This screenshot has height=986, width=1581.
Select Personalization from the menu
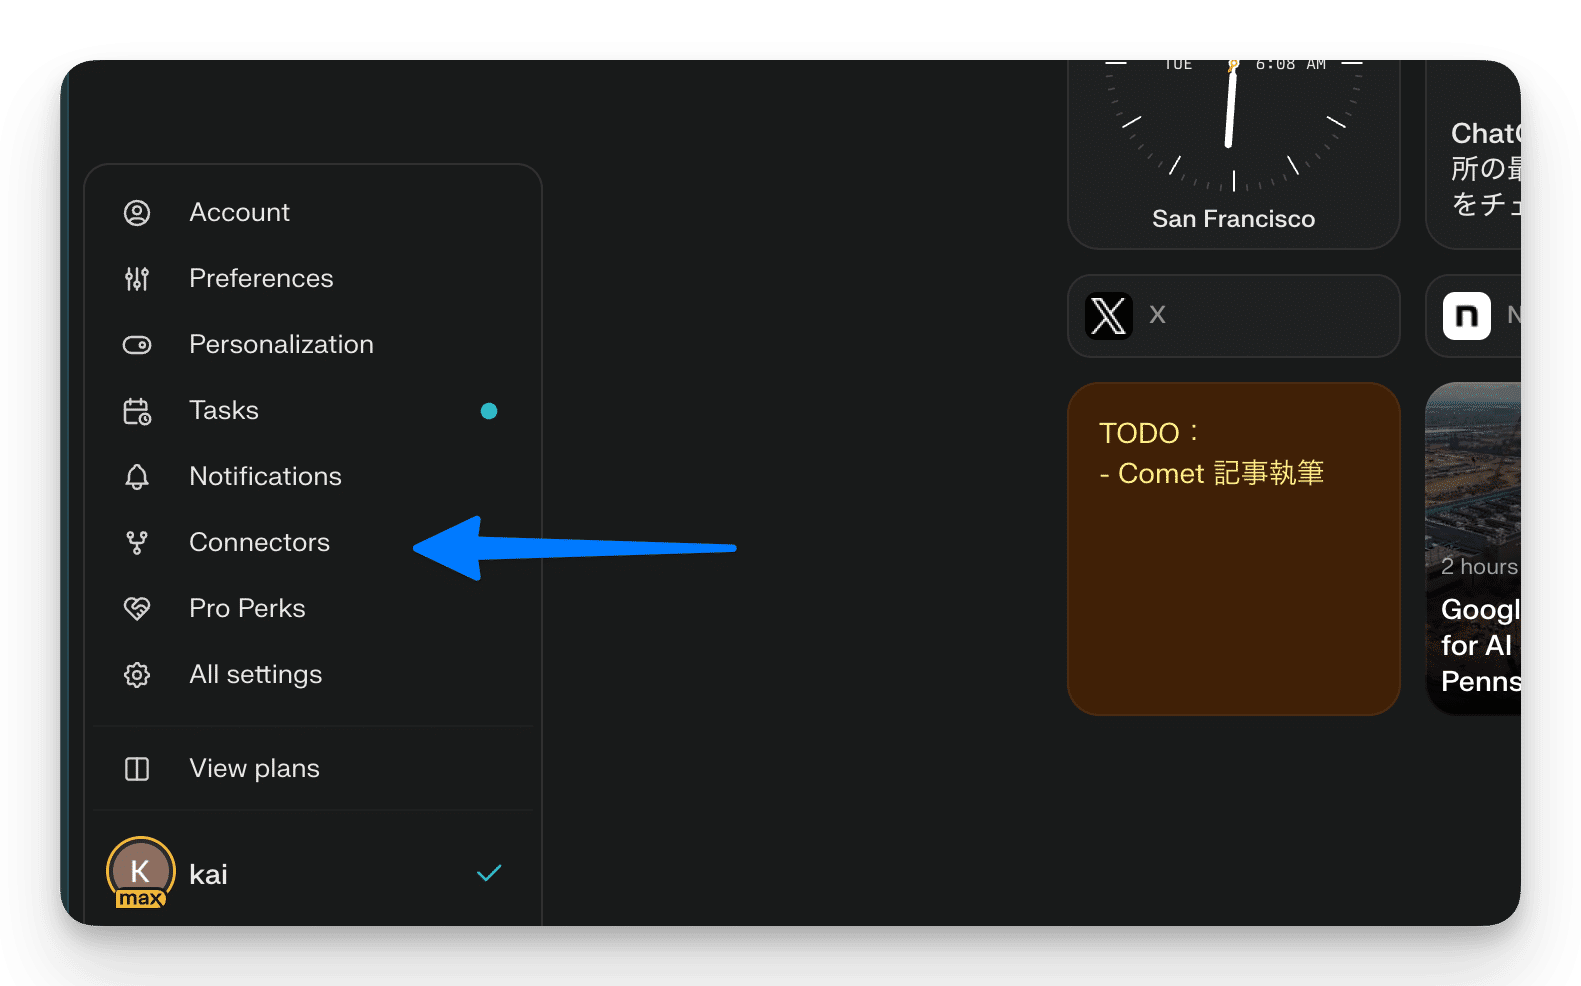click(281, 345)
